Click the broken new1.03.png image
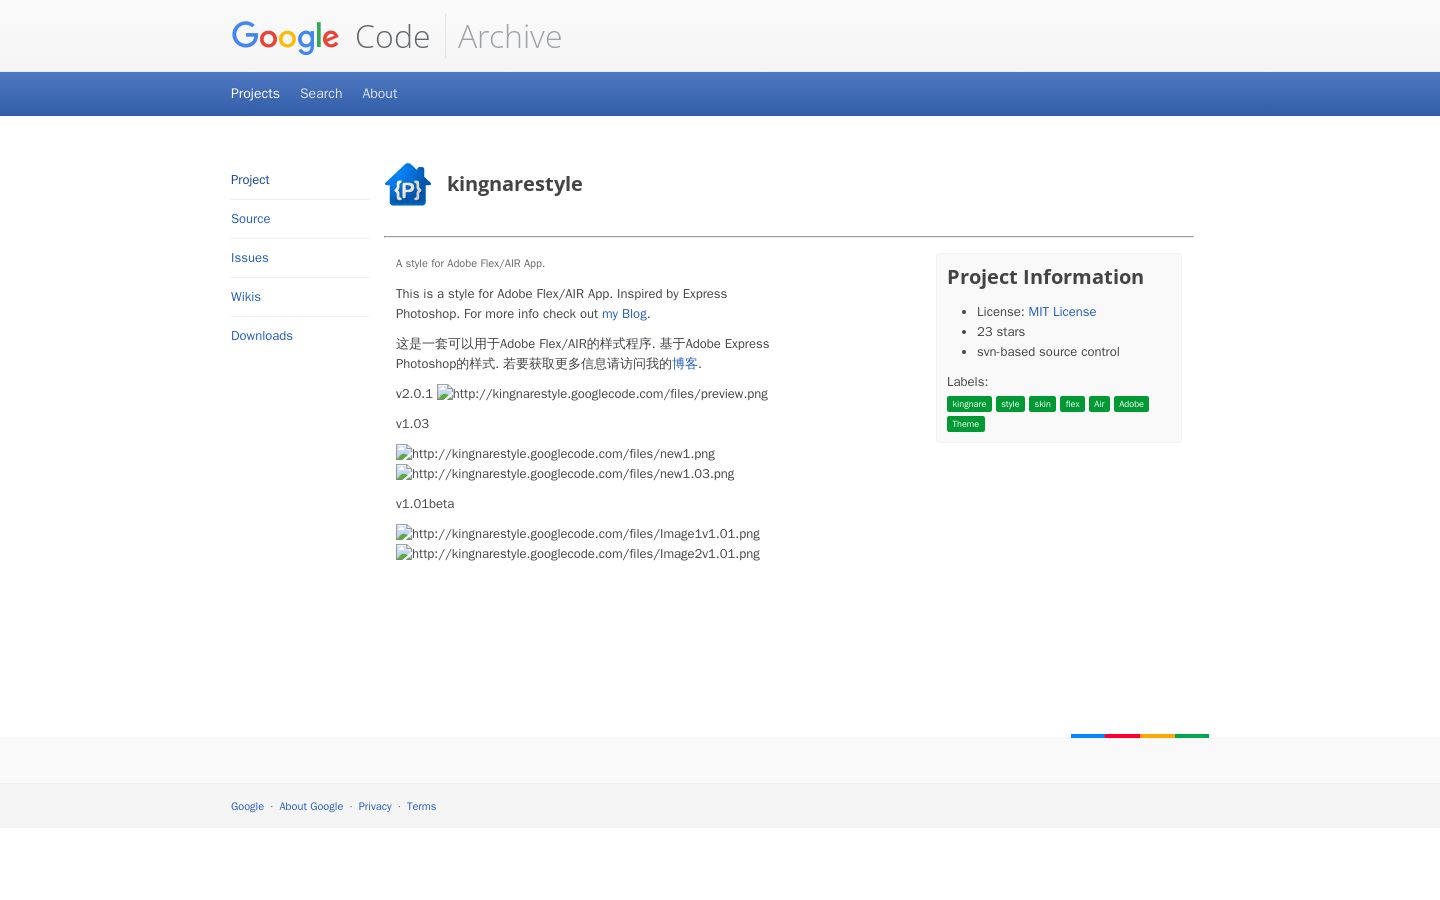The height and width of the screenshot is (900, 1440). click(x=565, y=474)
